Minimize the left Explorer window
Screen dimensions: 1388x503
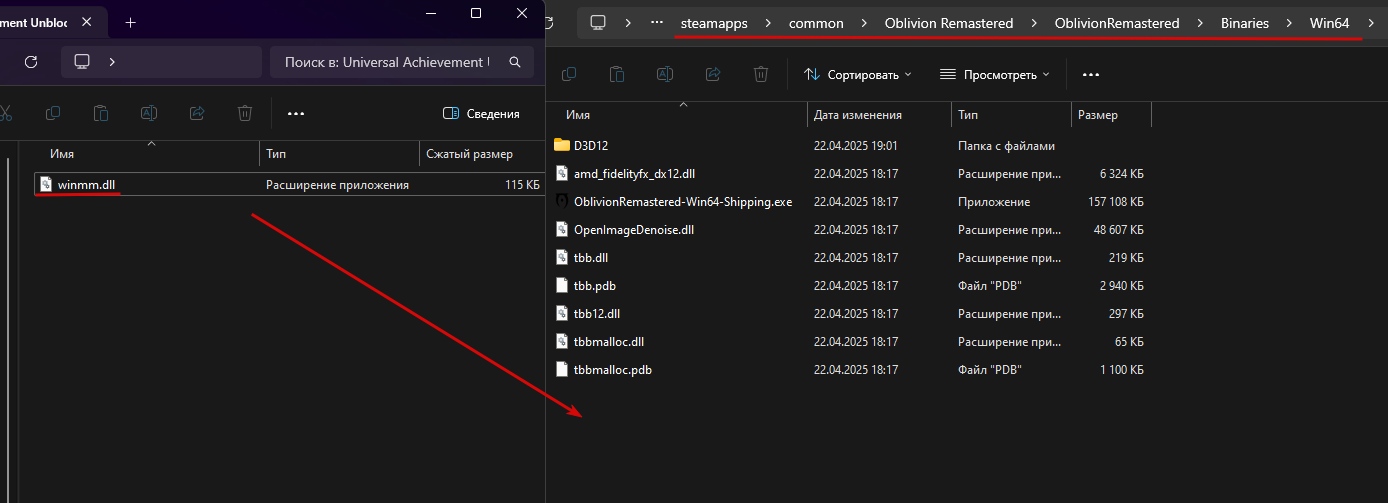(431, 13)
